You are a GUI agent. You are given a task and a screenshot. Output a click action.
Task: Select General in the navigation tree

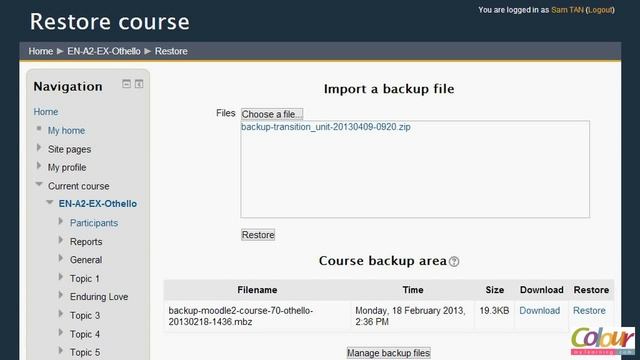pyautogui.click(x=86, y=260)
